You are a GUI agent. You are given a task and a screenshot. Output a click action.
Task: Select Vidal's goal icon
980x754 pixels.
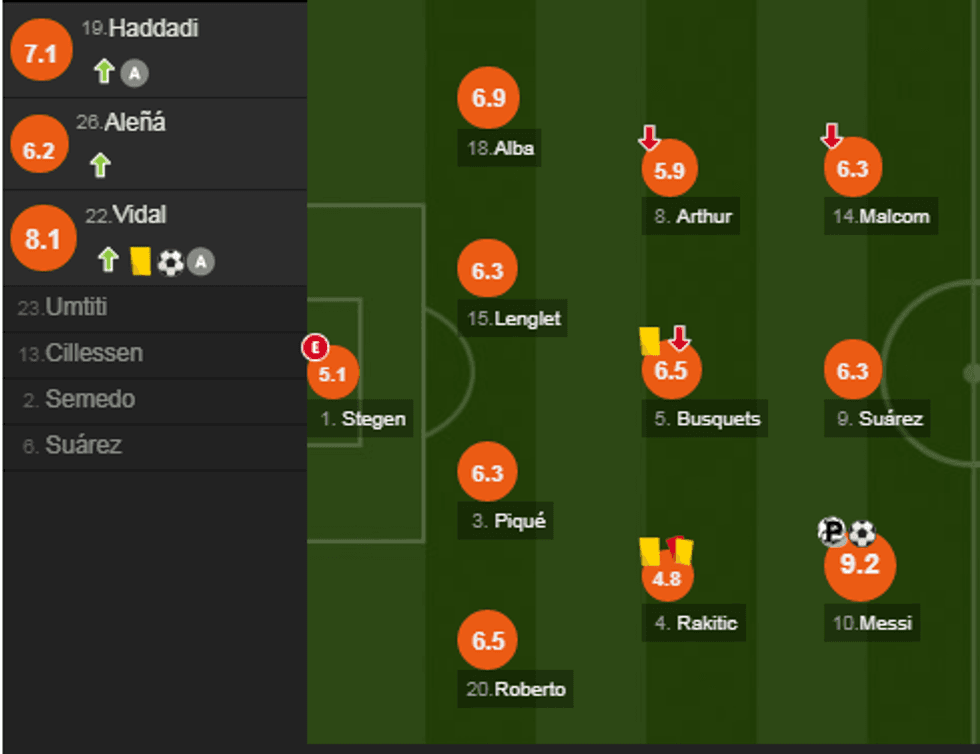pos(170,262)
